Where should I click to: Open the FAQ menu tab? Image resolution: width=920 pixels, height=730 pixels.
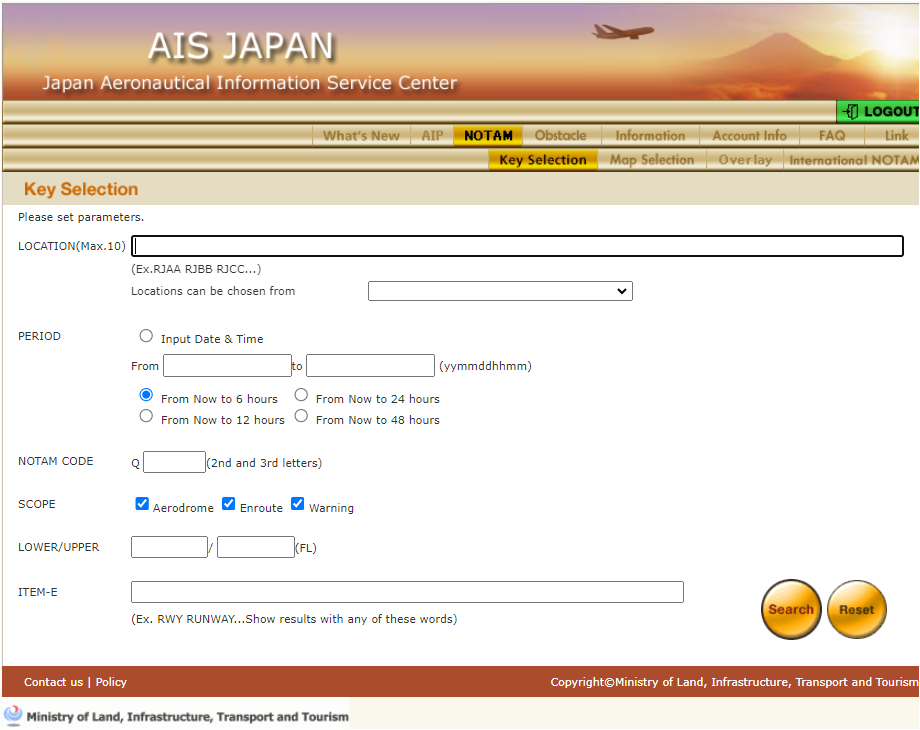[x=832, y=136]
